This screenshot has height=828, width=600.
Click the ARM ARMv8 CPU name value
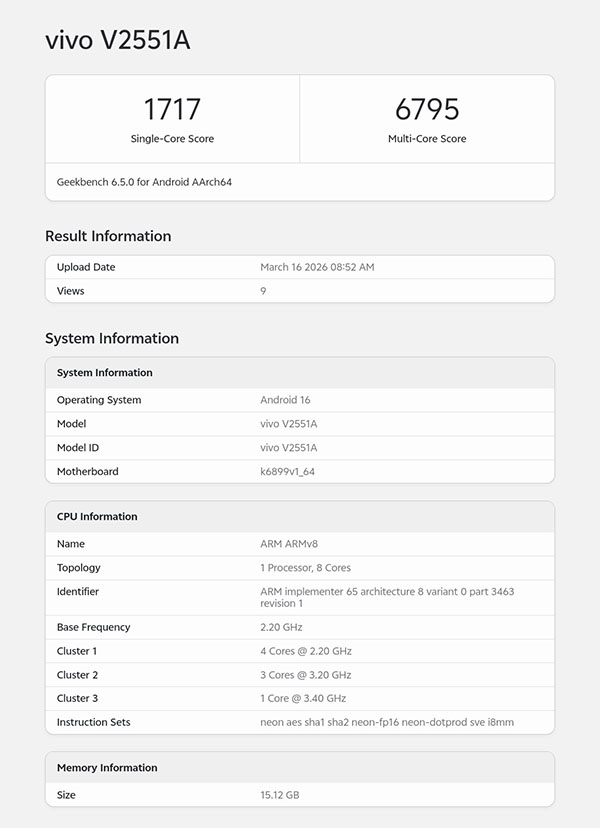pos(290,544)
